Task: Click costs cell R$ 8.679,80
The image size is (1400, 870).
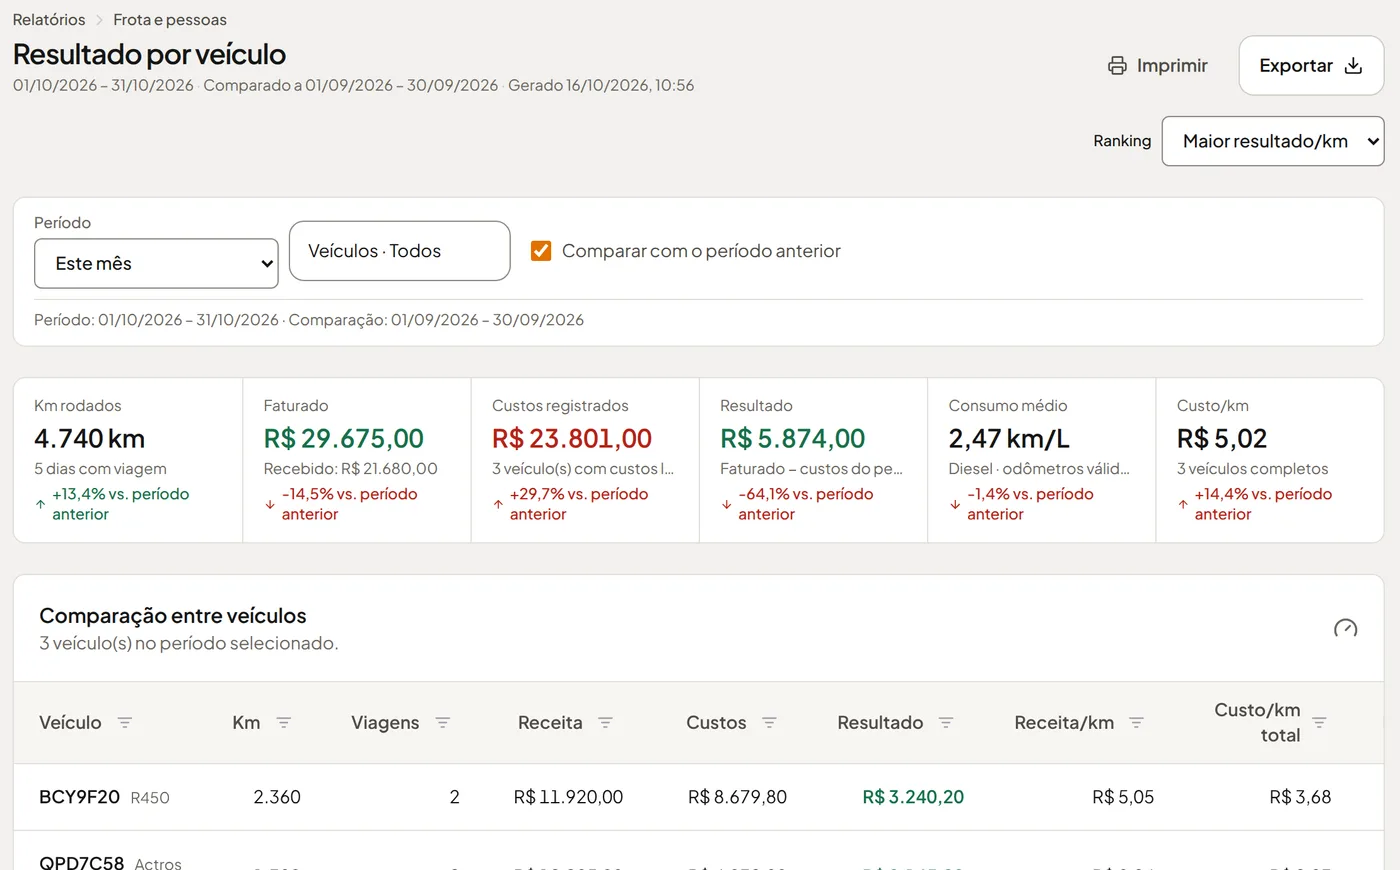Action: coord(737,797)
